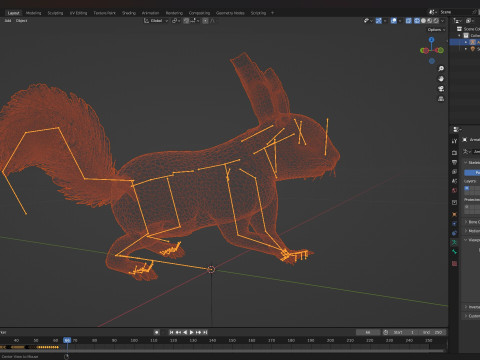Open the viewport shading options dropdown

pos(443,21)
